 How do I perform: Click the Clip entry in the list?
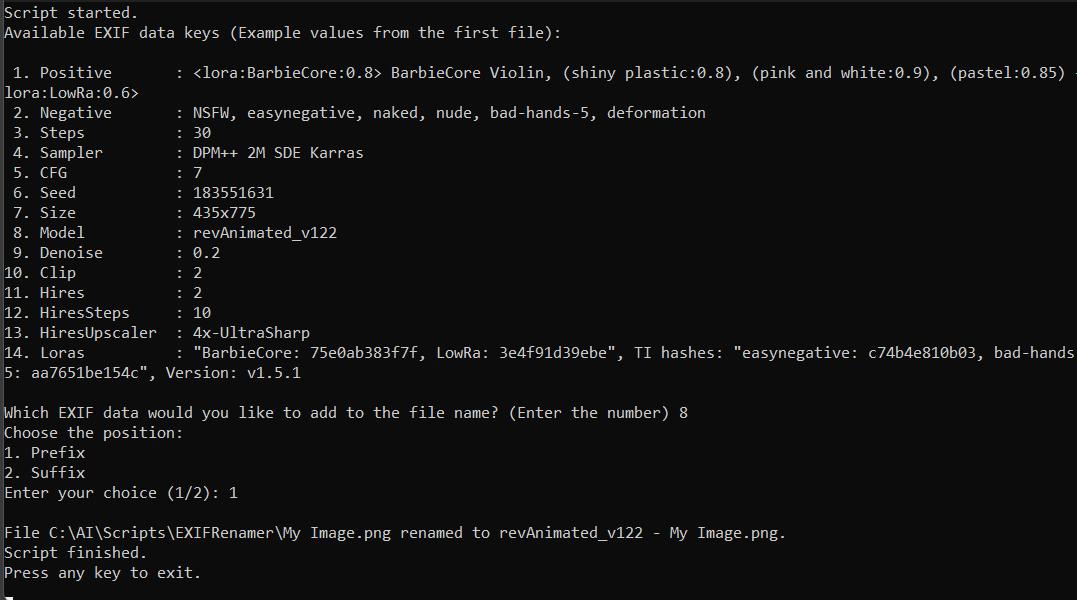tap(57, 273)
